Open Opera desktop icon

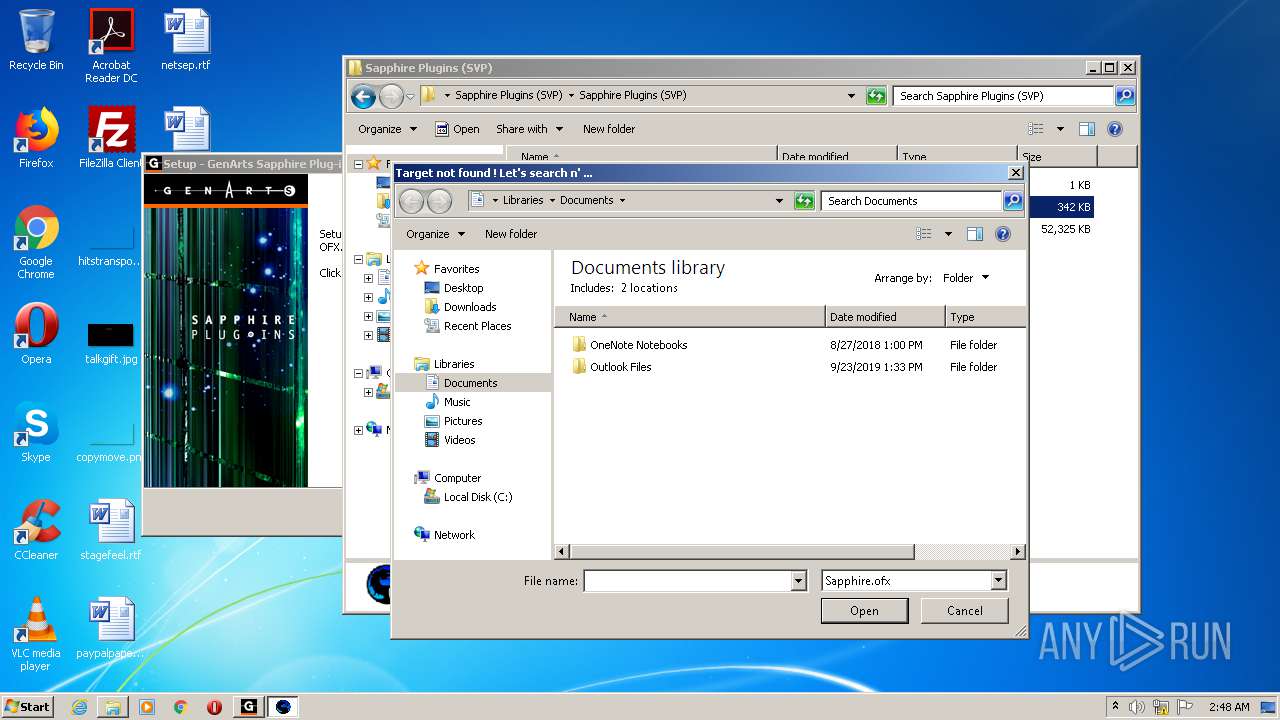coord(36,335)
